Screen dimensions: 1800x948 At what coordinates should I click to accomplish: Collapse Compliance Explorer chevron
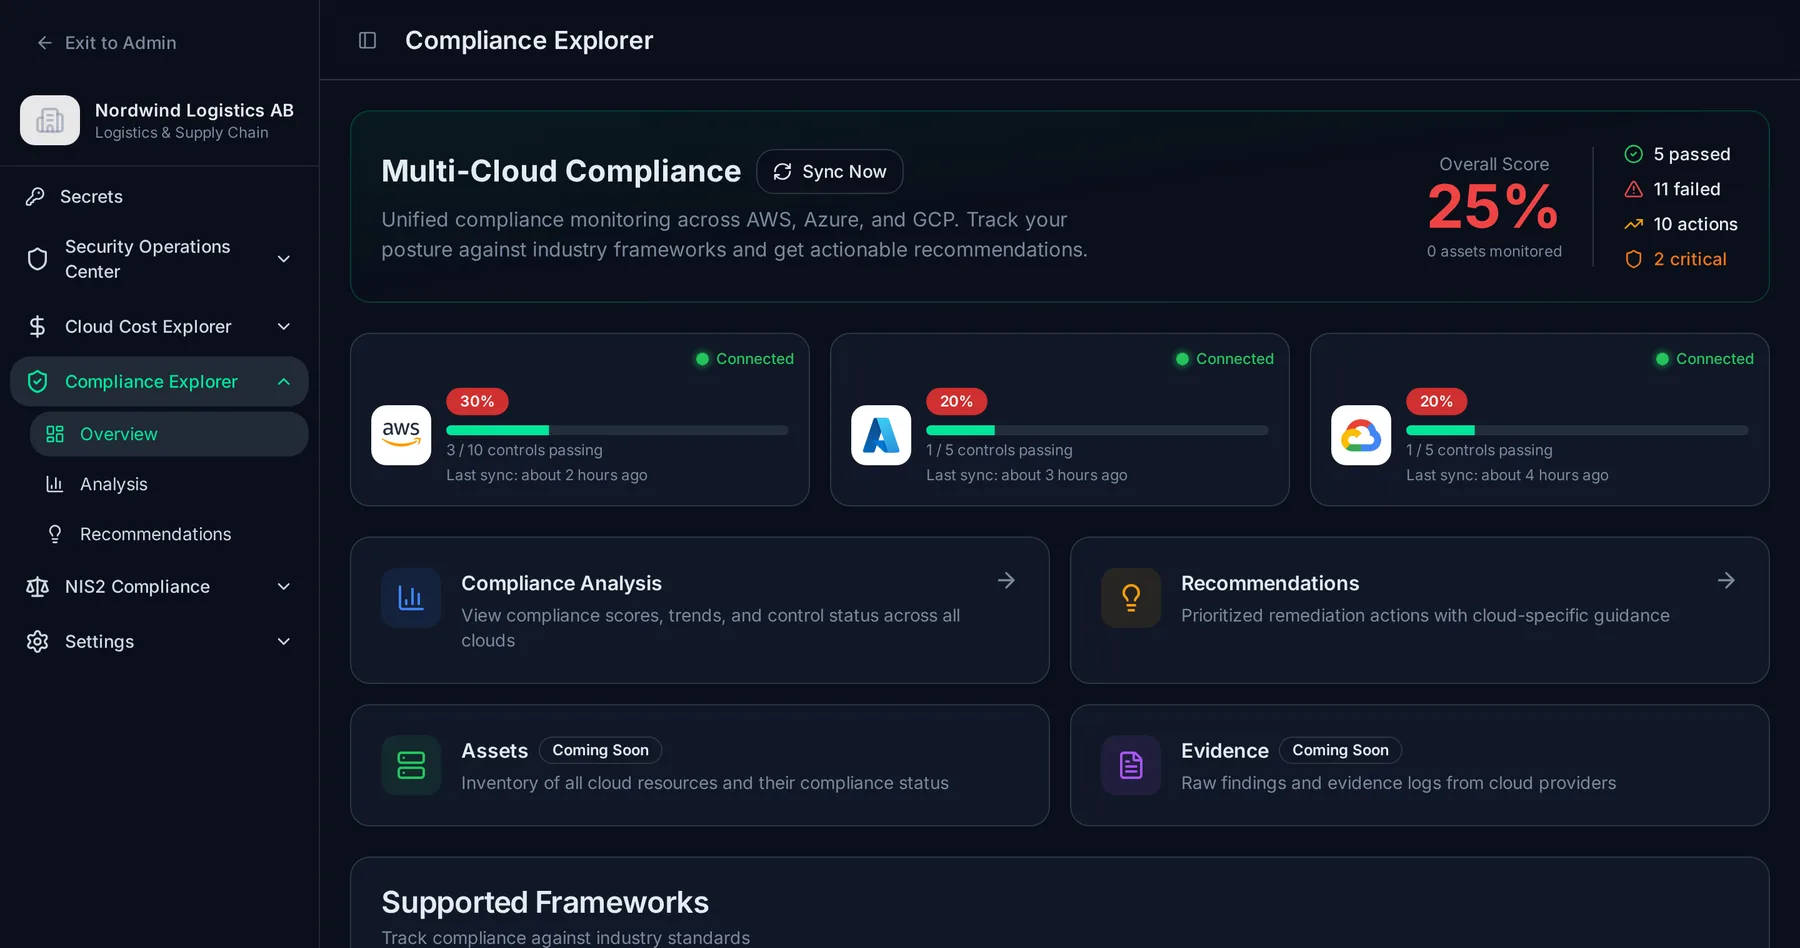coord(284,382)
